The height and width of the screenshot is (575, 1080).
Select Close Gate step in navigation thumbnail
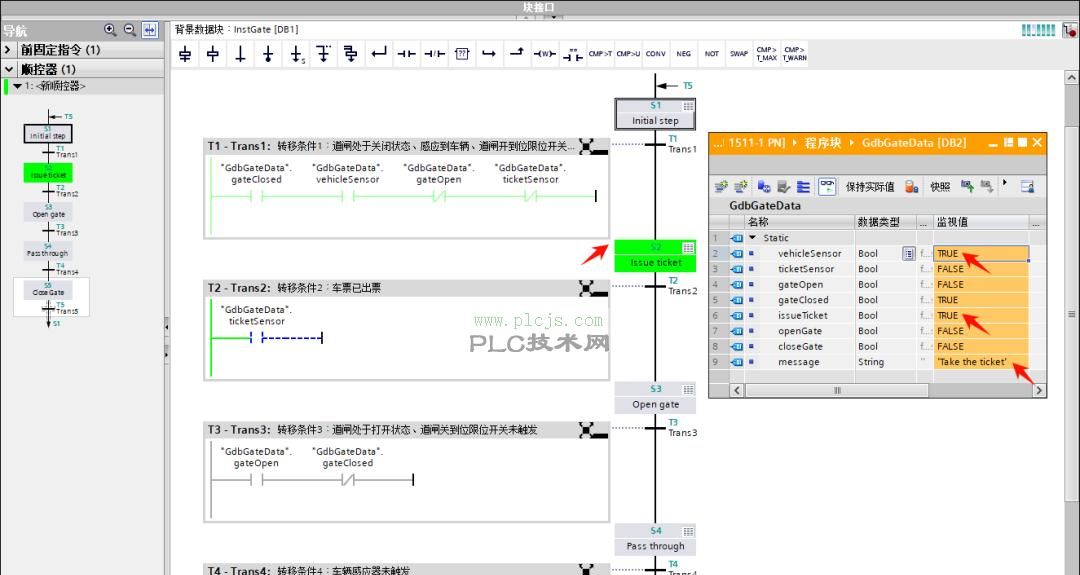click(48, 289)
